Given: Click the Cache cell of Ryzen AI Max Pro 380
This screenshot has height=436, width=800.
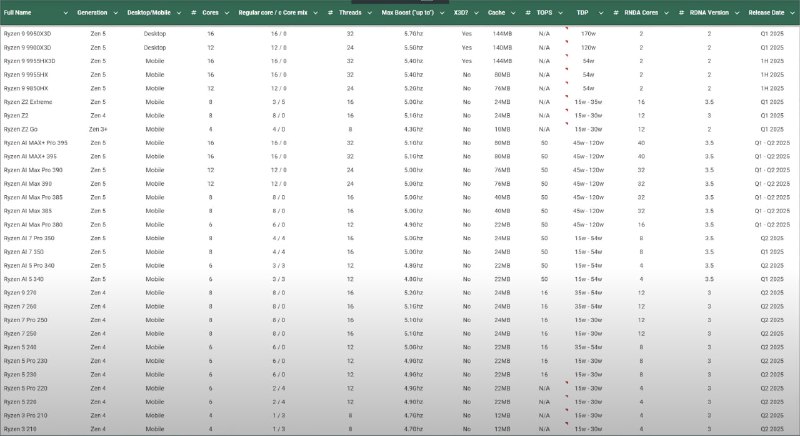Looking at the screenshot, I should [502, 225].
